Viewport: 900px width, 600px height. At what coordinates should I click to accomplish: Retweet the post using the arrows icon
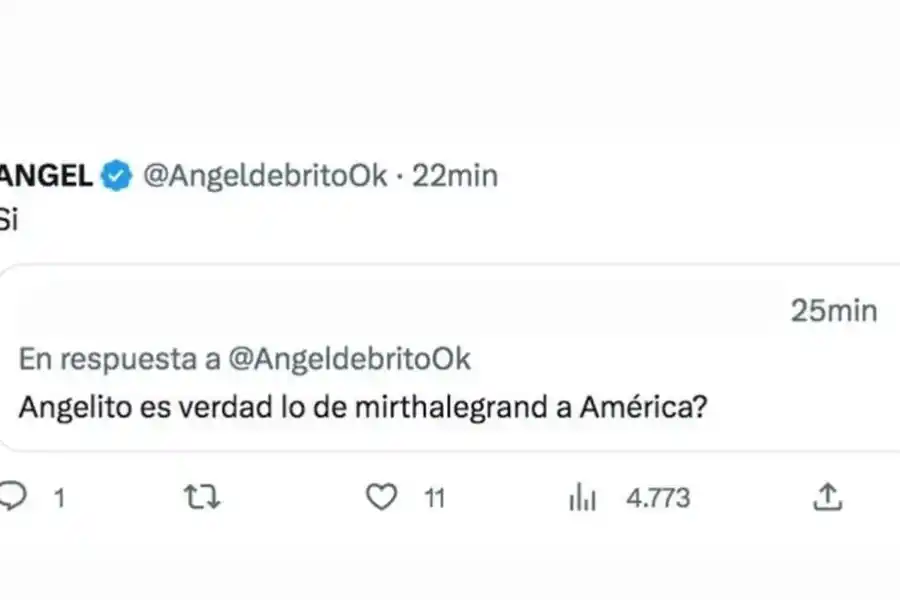pos(203,497)
